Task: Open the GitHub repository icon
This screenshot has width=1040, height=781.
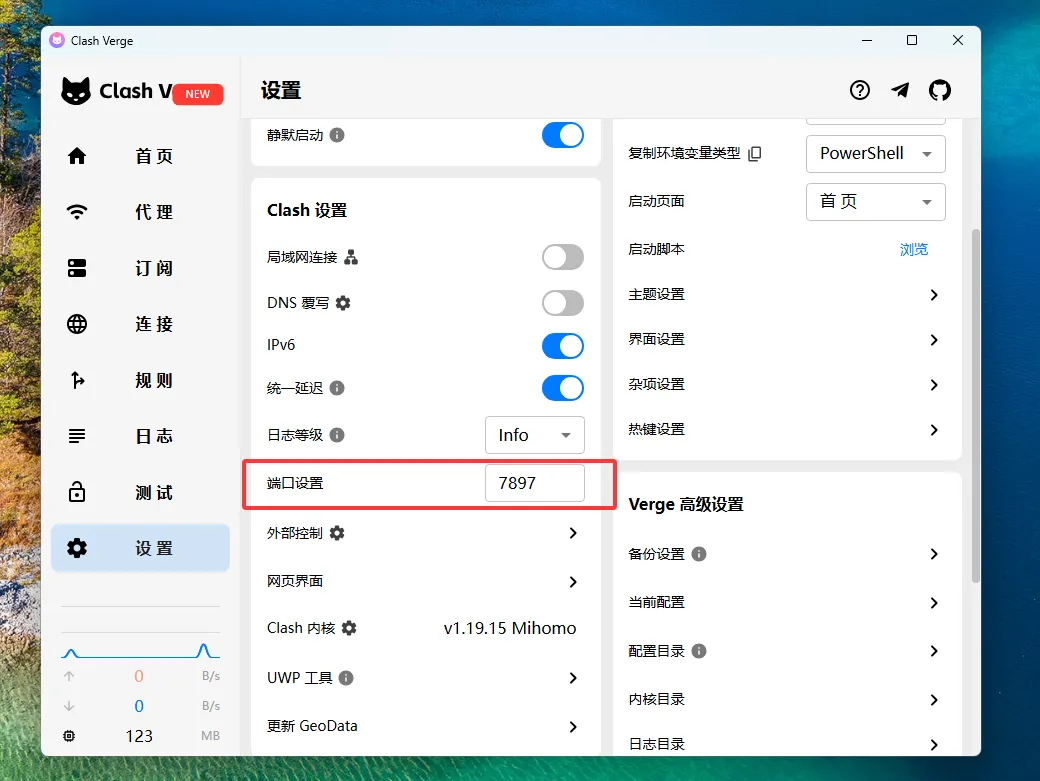Action: click(940, 90)
